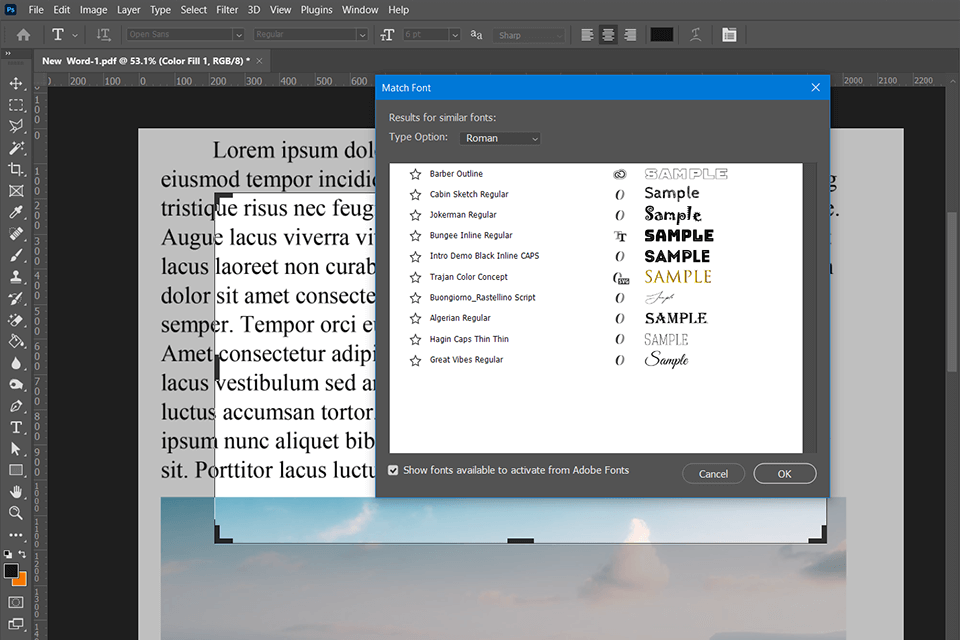Open the Filter menu
The height and width of the screenshot is (640, 960).
coord(227,10)
